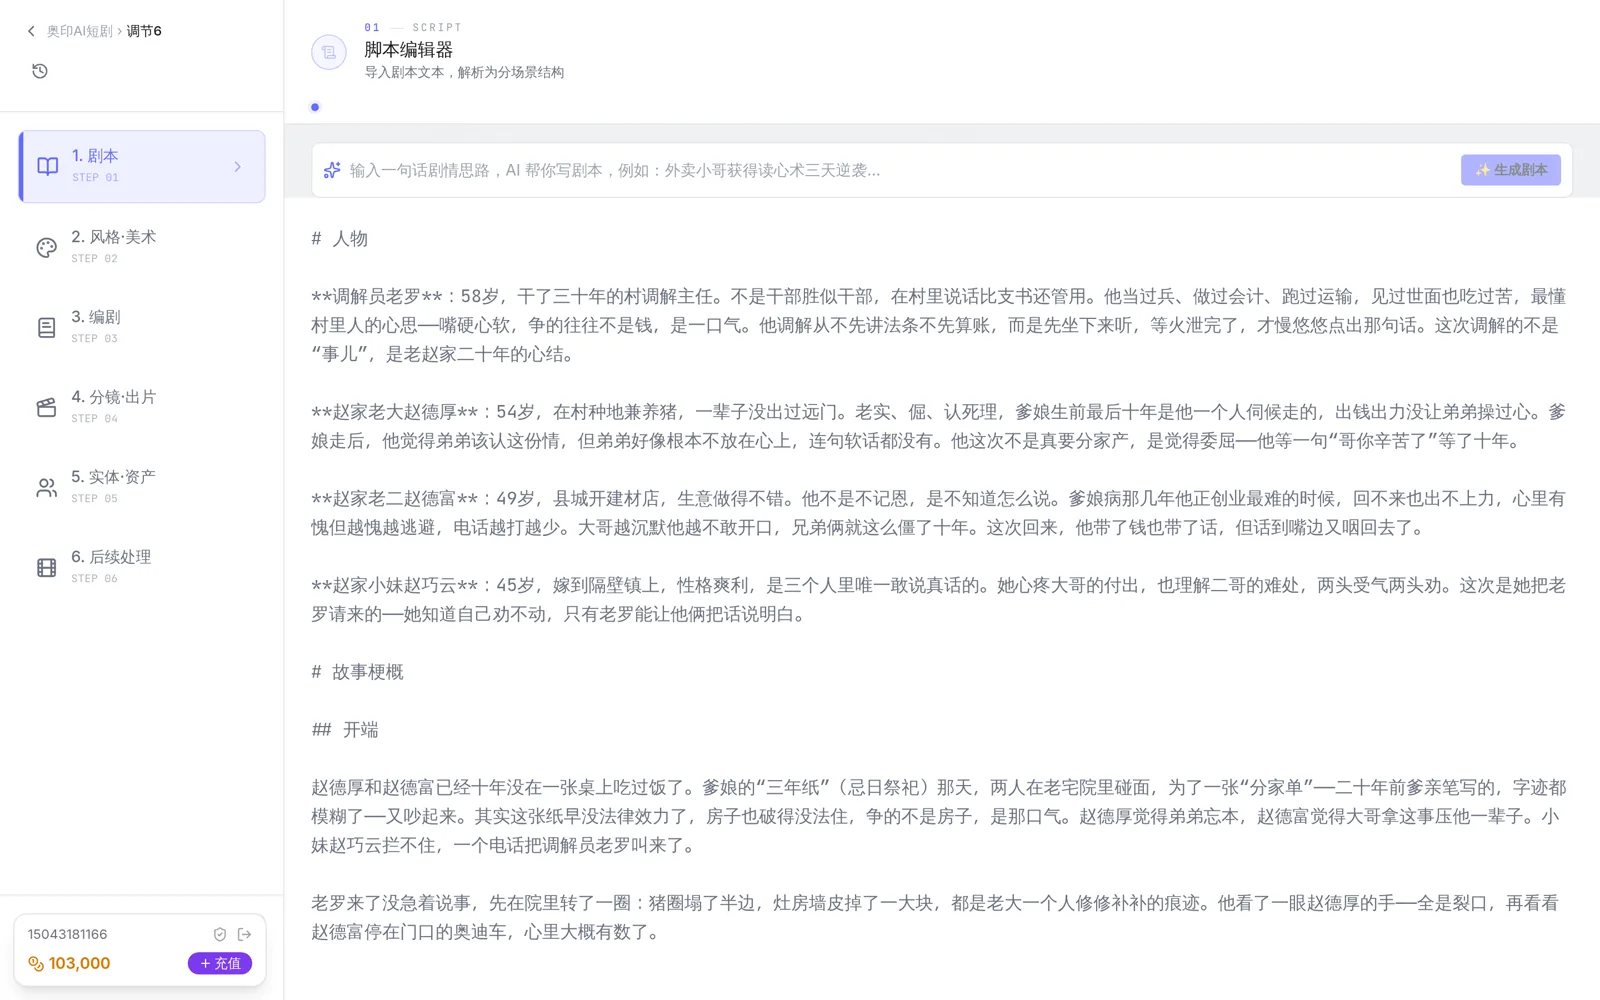Open step 5. 实体·资产
1600x1000 pixels.
(x=142, y=487)
